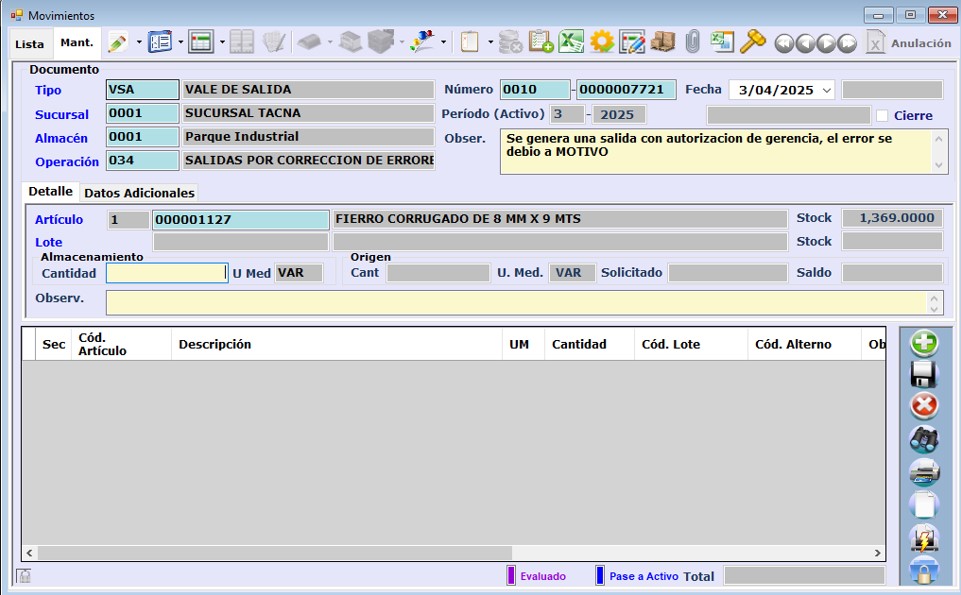The height and width of the screenshot is (595, 961).
Task: Click the purple Evaluado color indicator
Action: click(x=511, y=576)
